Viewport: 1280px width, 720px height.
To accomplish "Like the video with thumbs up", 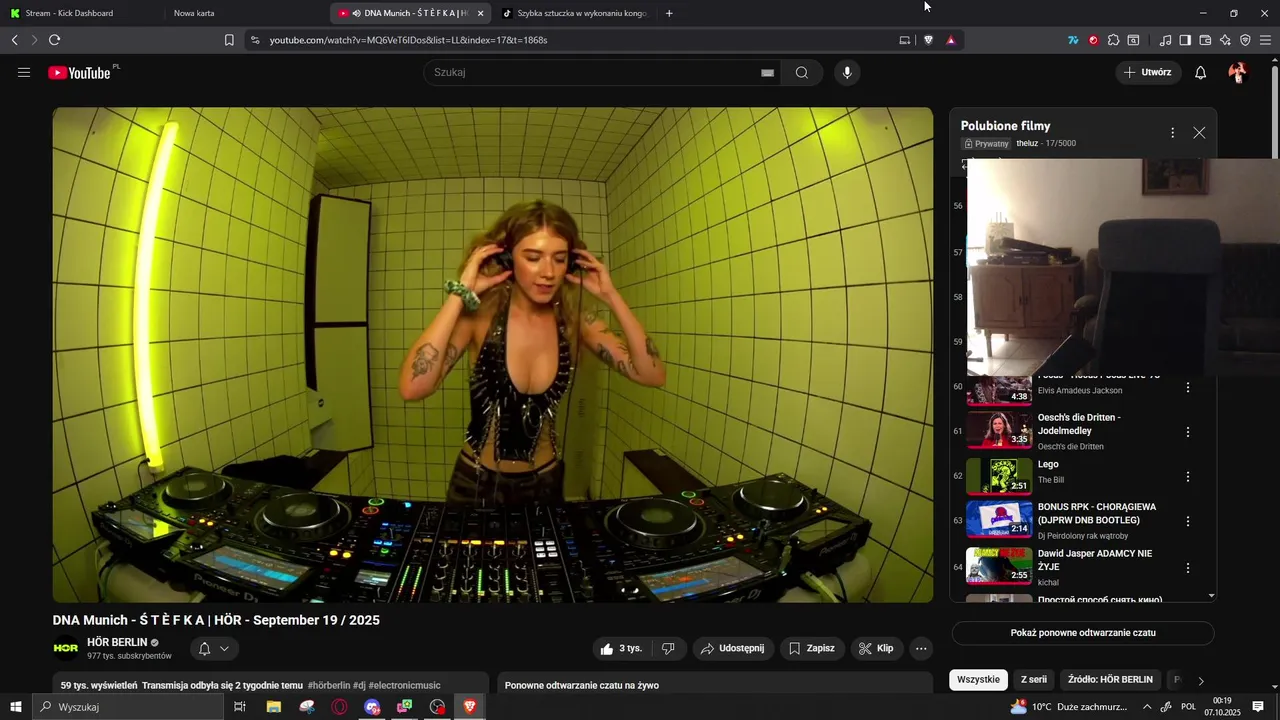I will point(621,648).
